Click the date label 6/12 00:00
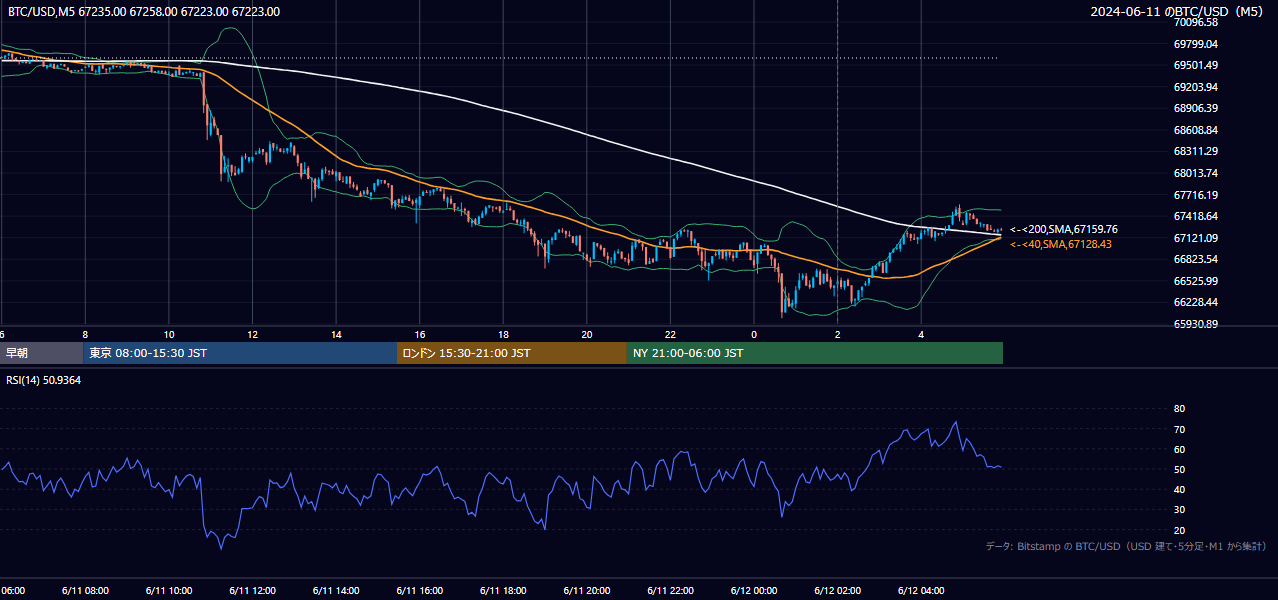This screenshot has height=600, width=1278. (754, 591)
